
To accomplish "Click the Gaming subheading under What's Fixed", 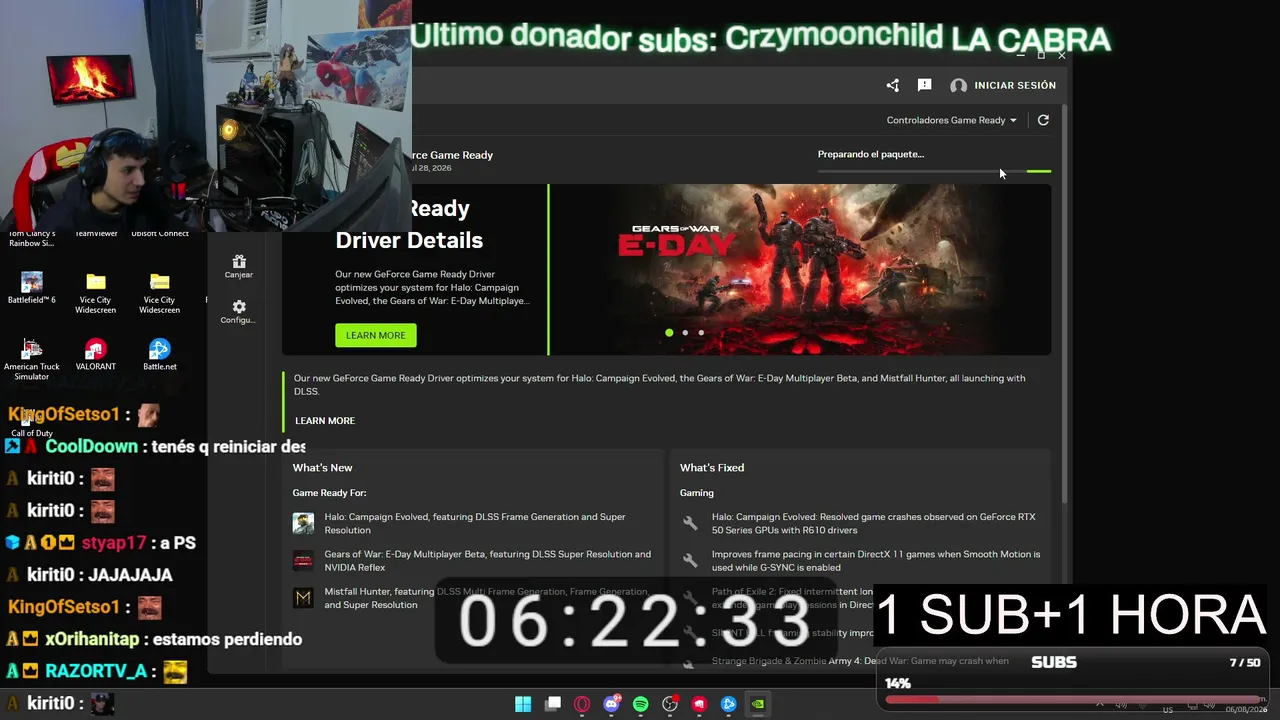I will 697,493.
